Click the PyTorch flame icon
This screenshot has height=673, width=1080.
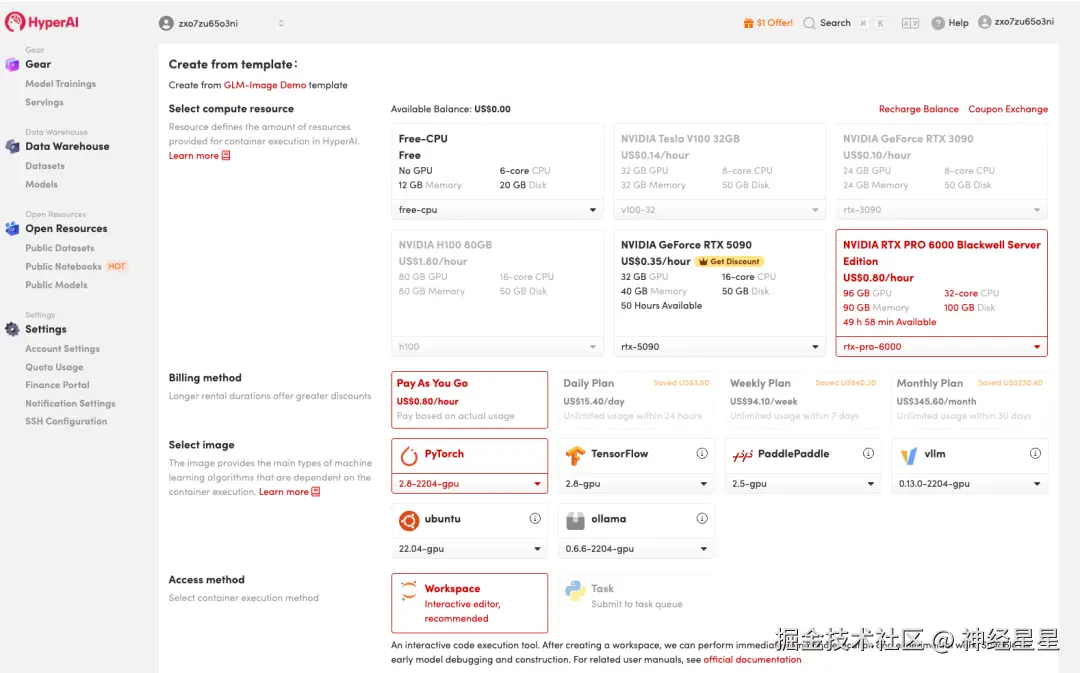click(x=409, y=455)
